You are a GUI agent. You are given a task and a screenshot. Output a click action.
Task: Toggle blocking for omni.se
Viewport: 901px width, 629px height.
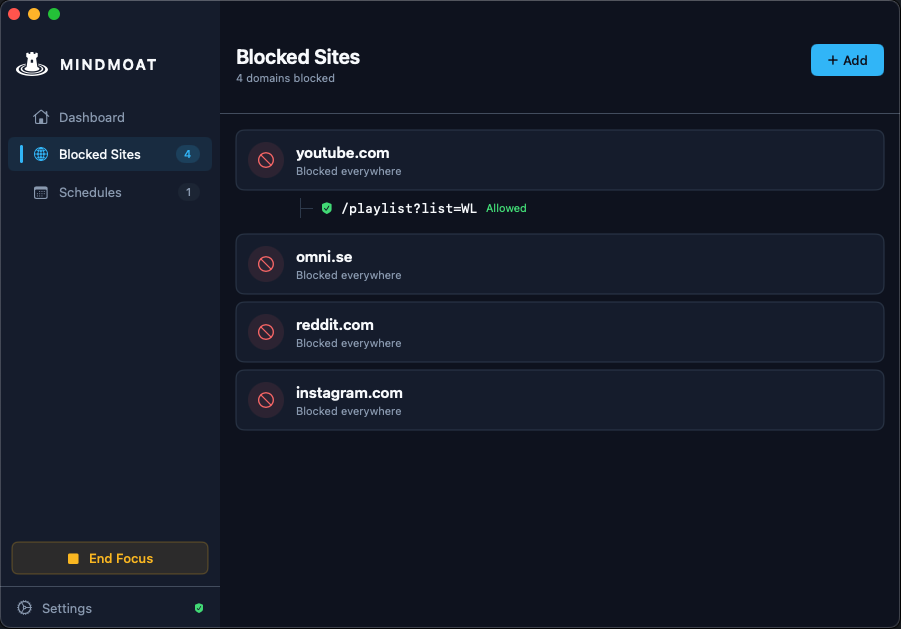265,264
